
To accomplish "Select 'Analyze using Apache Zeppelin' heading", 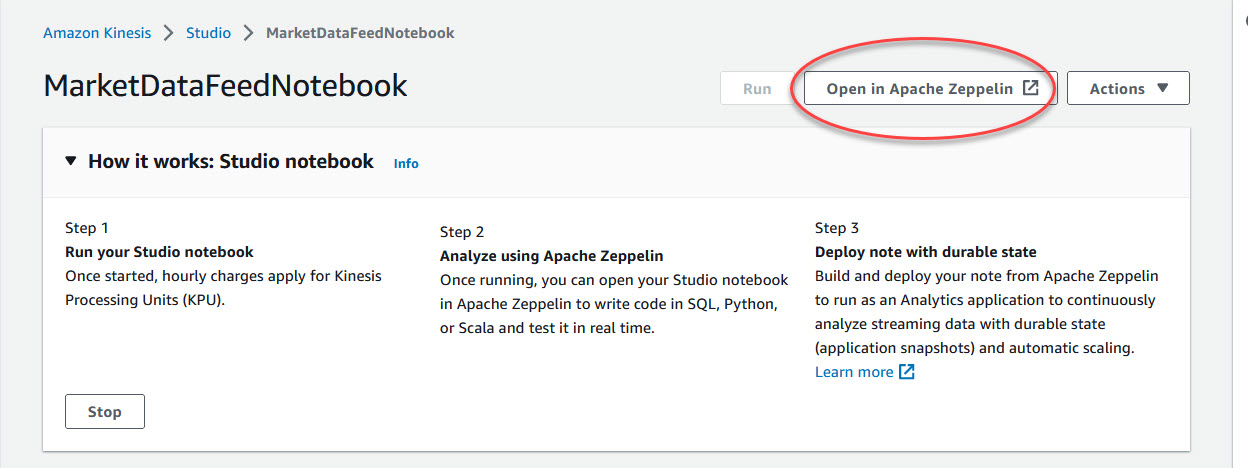I will click(551, 256).
